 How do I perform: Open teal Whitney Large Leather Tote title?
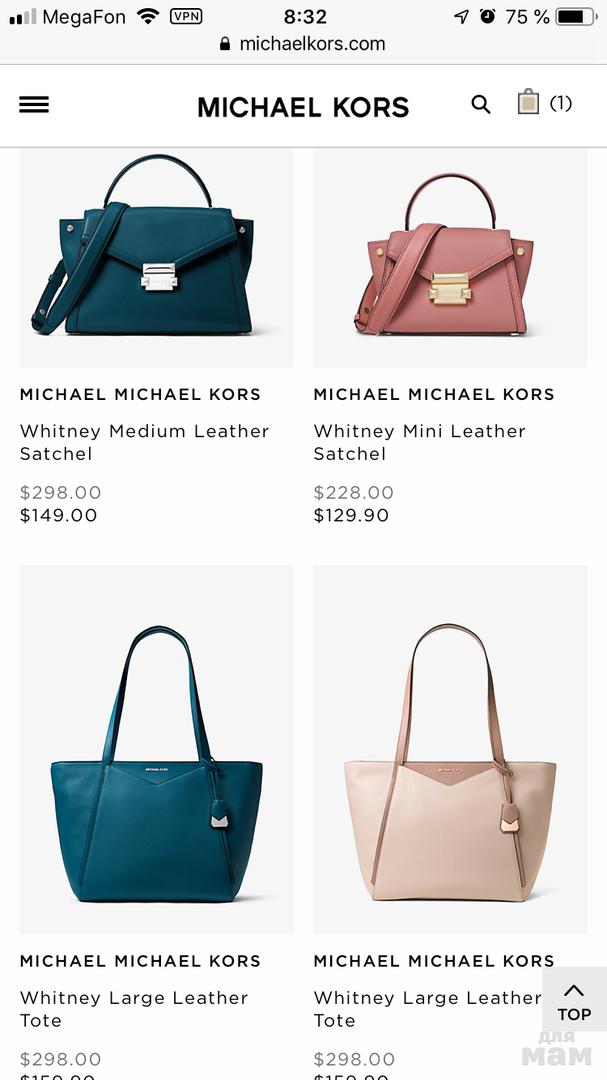point(134,1009)
